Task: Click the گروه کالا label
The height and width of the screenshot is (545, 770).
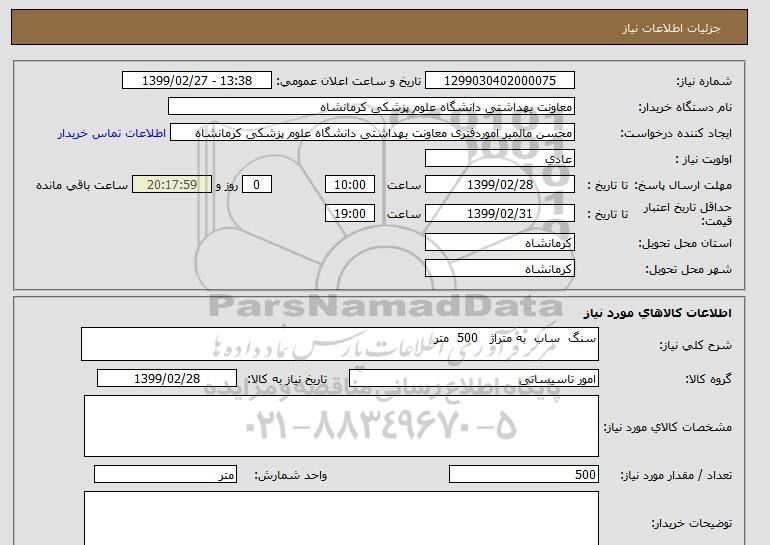Action: click(x=709, y=379)
